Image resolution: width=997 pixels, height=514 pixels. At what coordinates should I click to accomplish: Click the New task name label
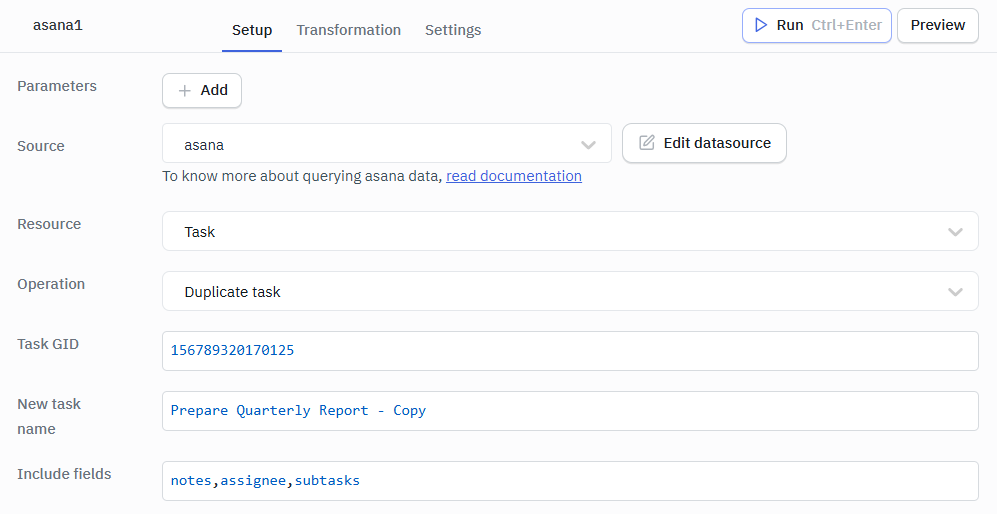(49, 416)
